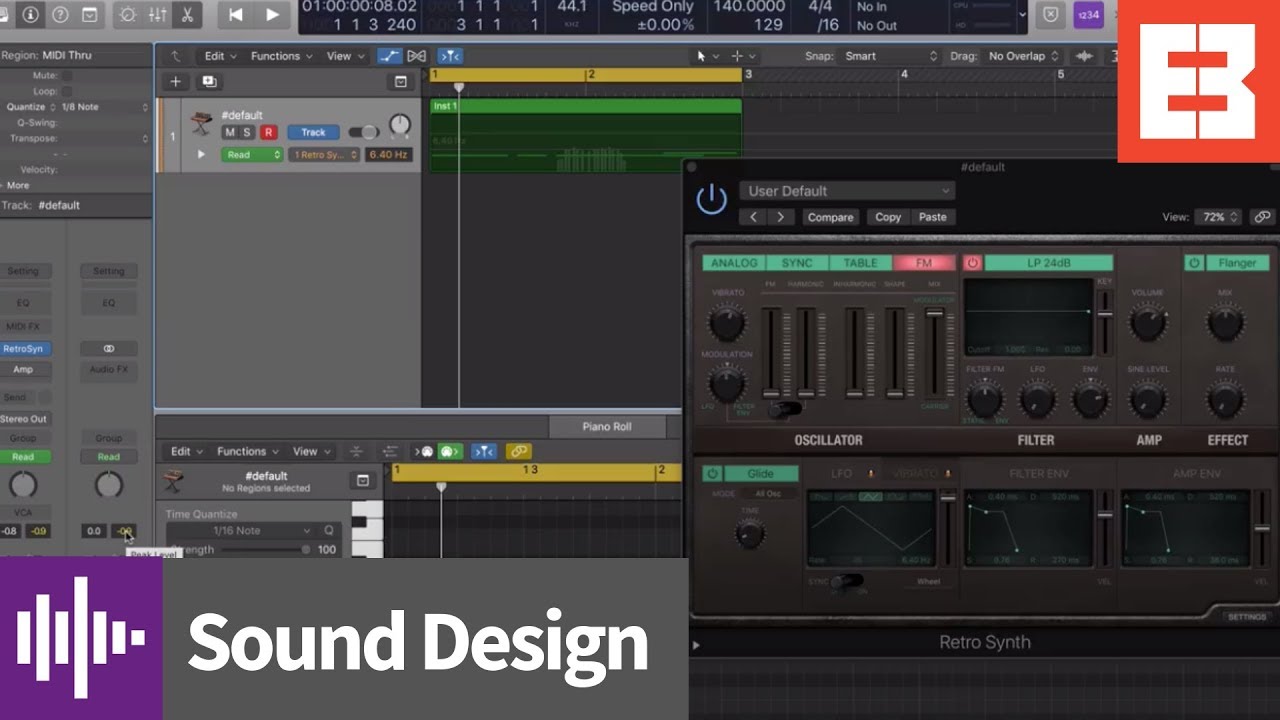Screen dimensions: 1280x720
Task: Click the blue Track automation button
Action: tap(313, 132)
